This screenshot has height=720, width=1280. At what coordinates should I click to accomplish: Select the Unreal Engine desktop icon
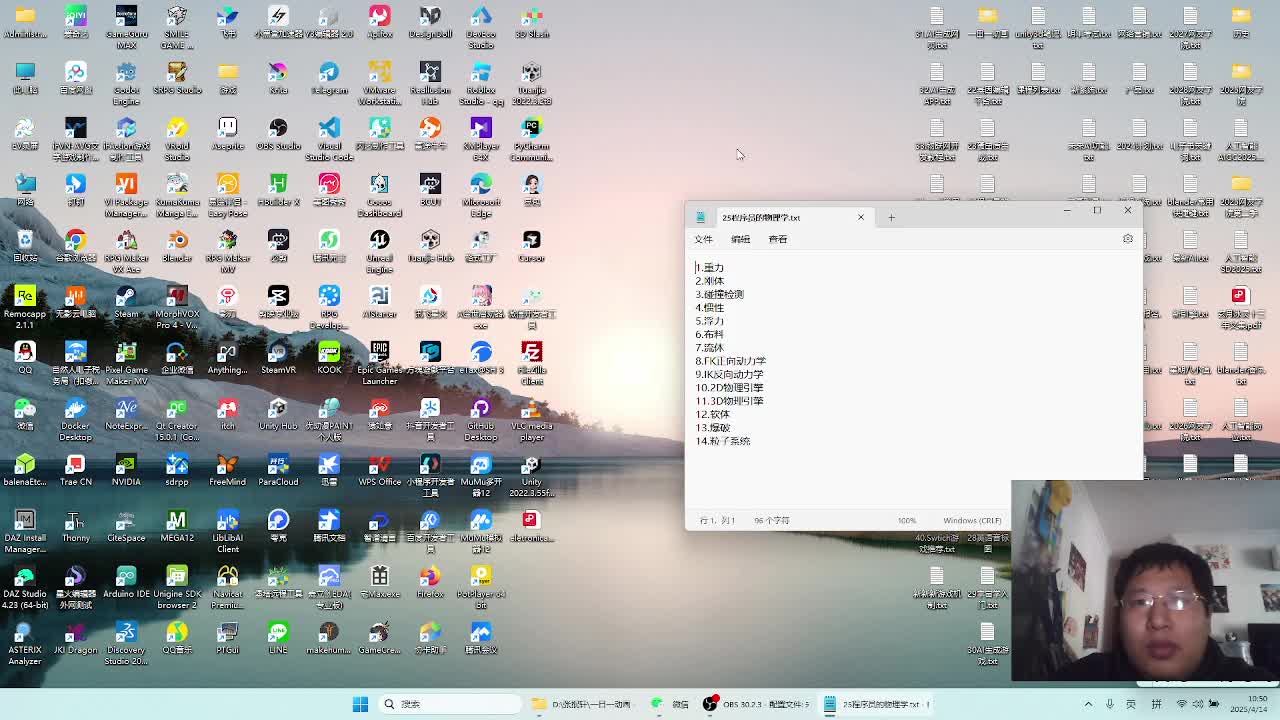(x=380, y=251)
